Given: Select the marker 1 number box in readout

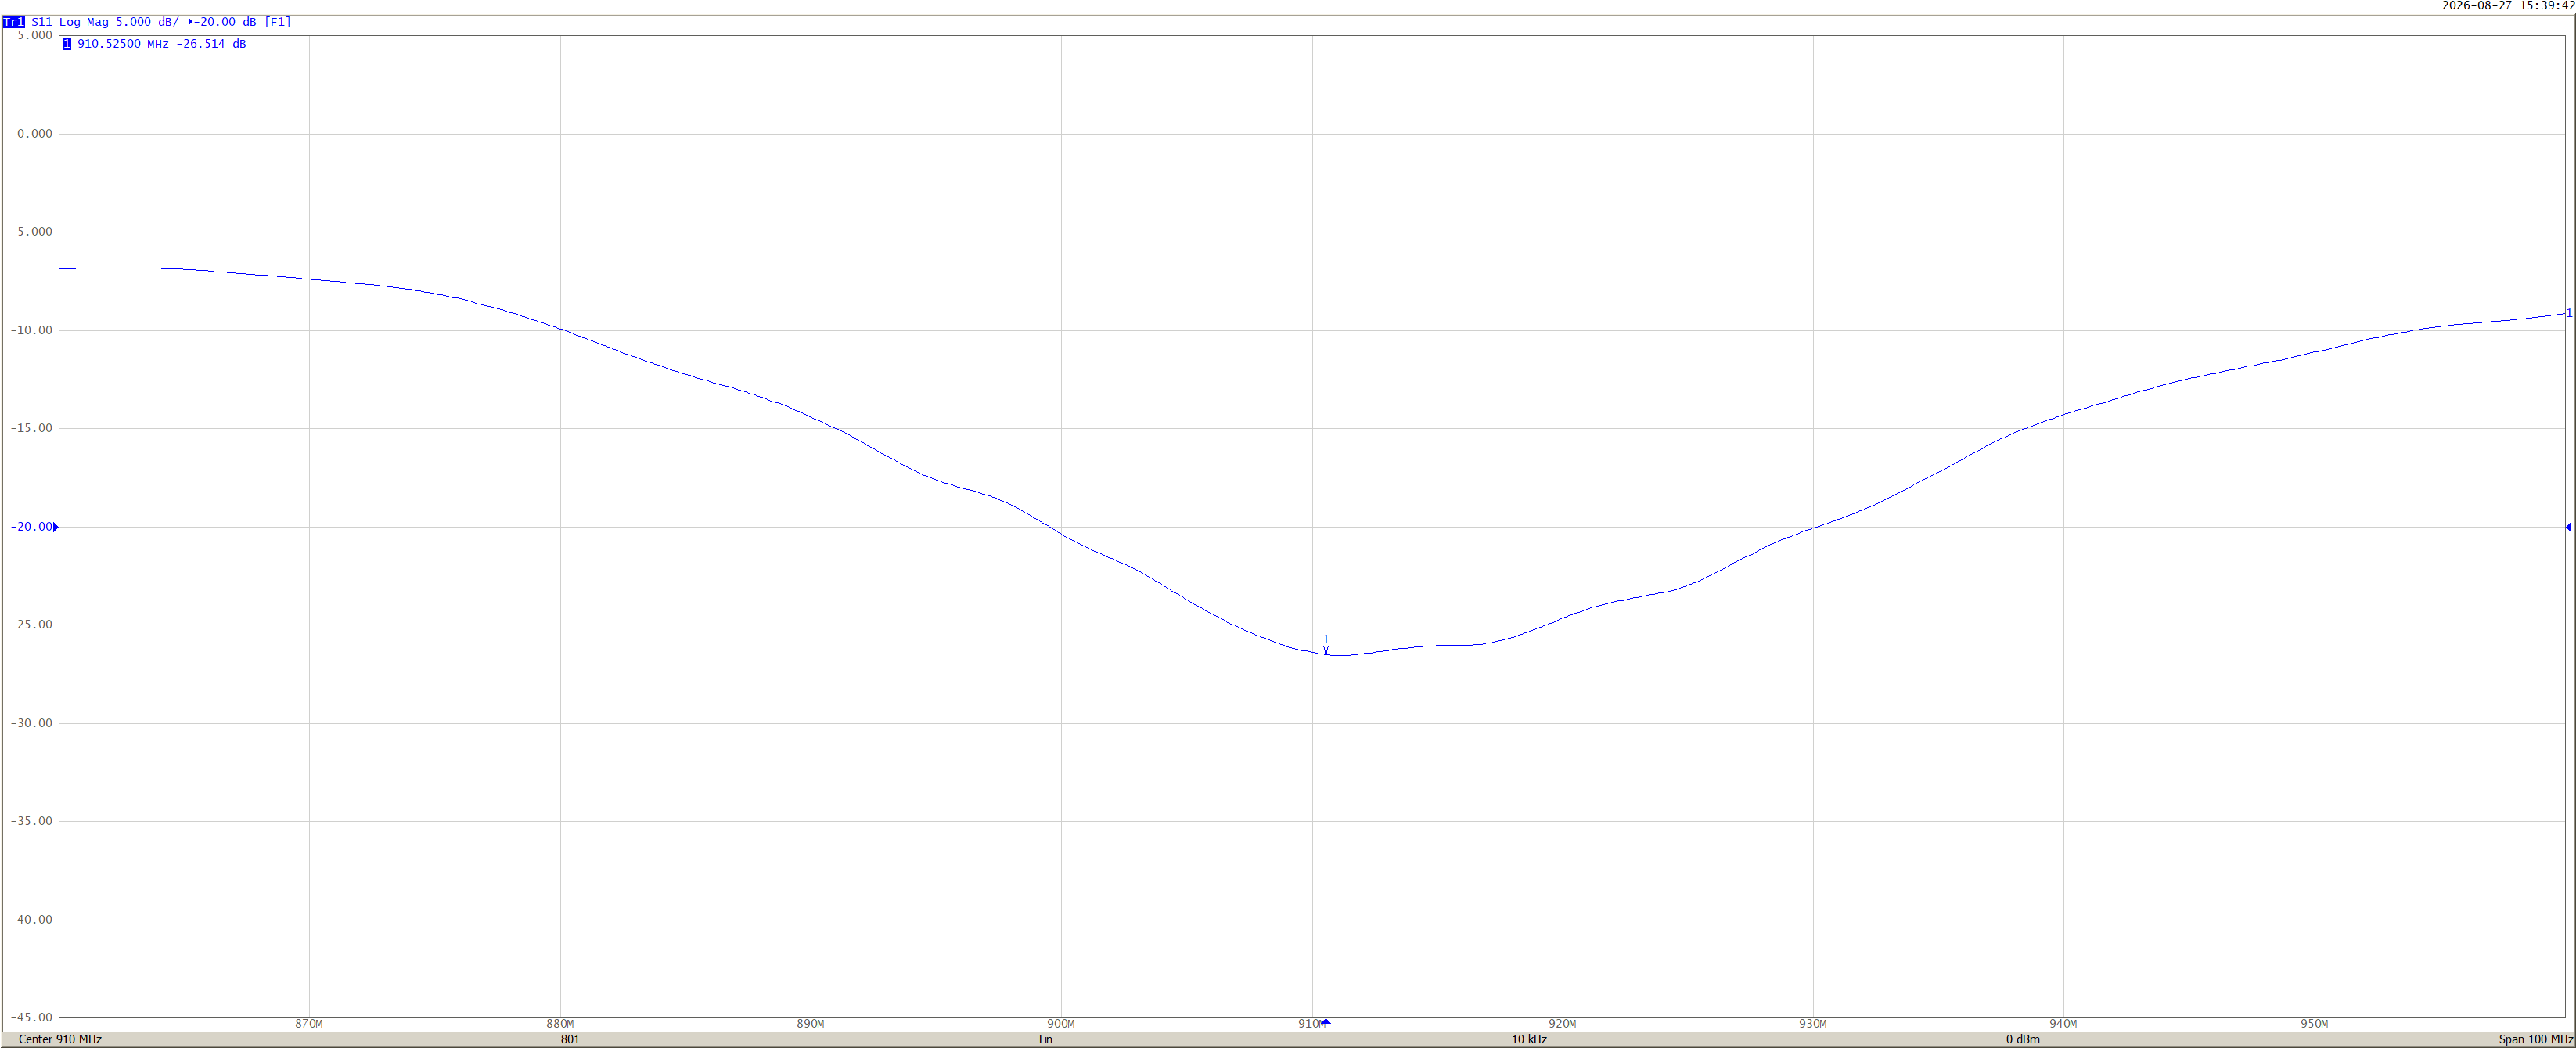Looking at the screenshot, I should (67, 44).
